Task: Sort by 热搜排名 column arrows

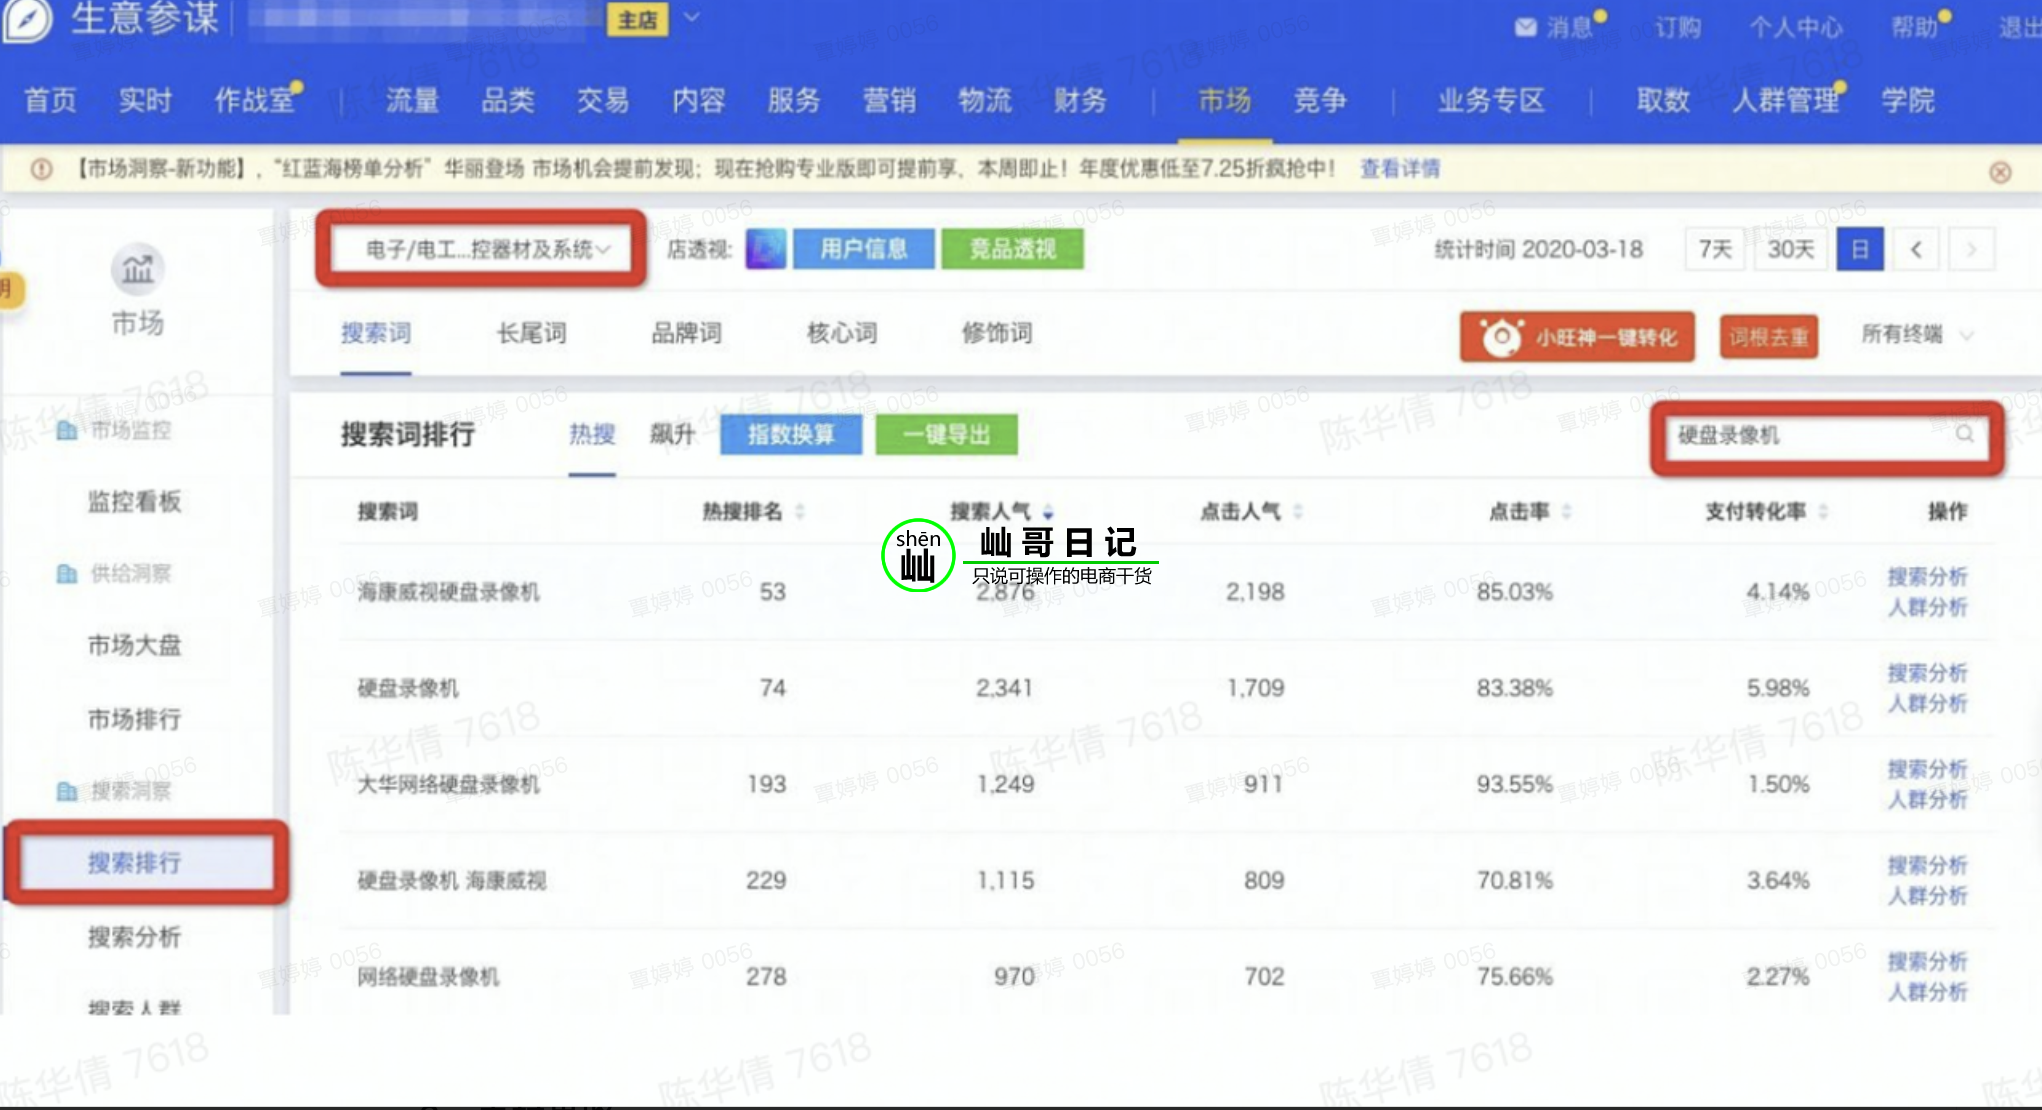Action: coord(800,512)
